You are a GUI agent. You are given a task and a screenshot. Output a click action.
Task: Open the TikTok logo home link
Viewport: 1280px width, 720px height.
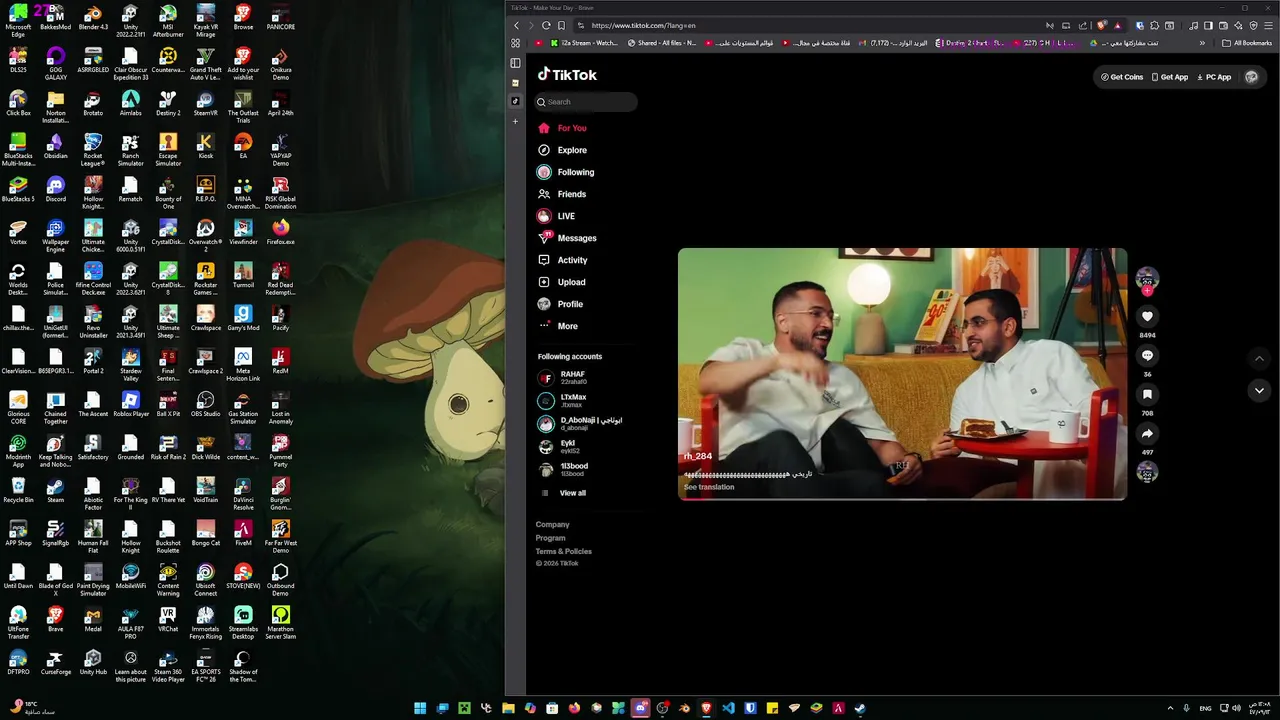(x=567, y=75)
